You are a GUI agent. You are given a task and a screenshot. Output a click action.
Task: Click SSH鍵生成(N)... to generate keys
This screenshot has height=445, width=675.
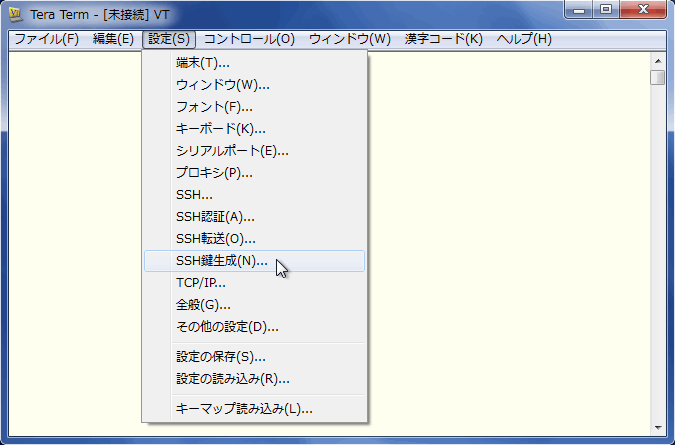(x=254, y=261)
